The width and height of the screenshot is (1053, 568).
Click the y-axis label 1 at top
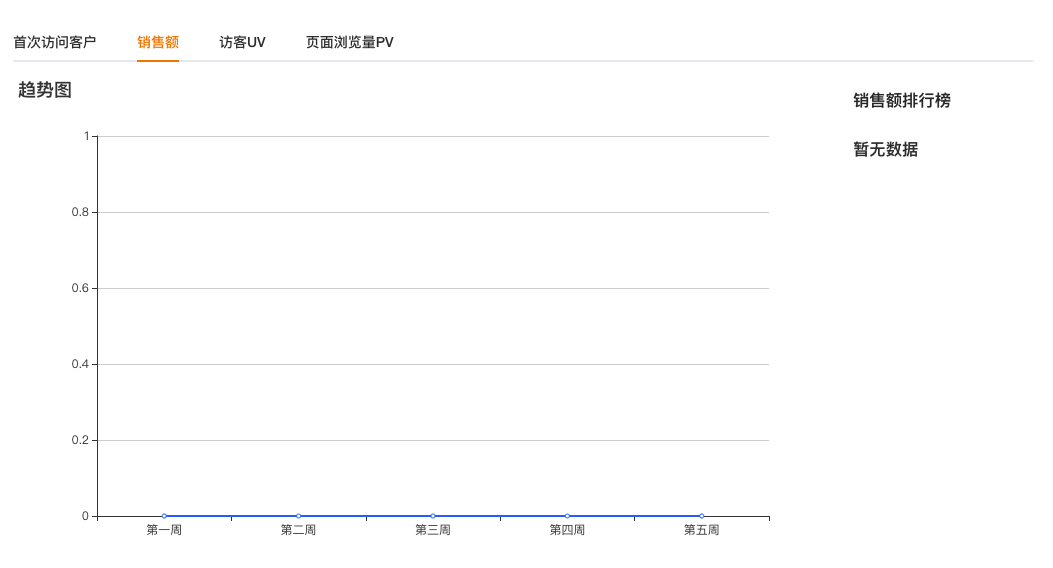point(87,136)
